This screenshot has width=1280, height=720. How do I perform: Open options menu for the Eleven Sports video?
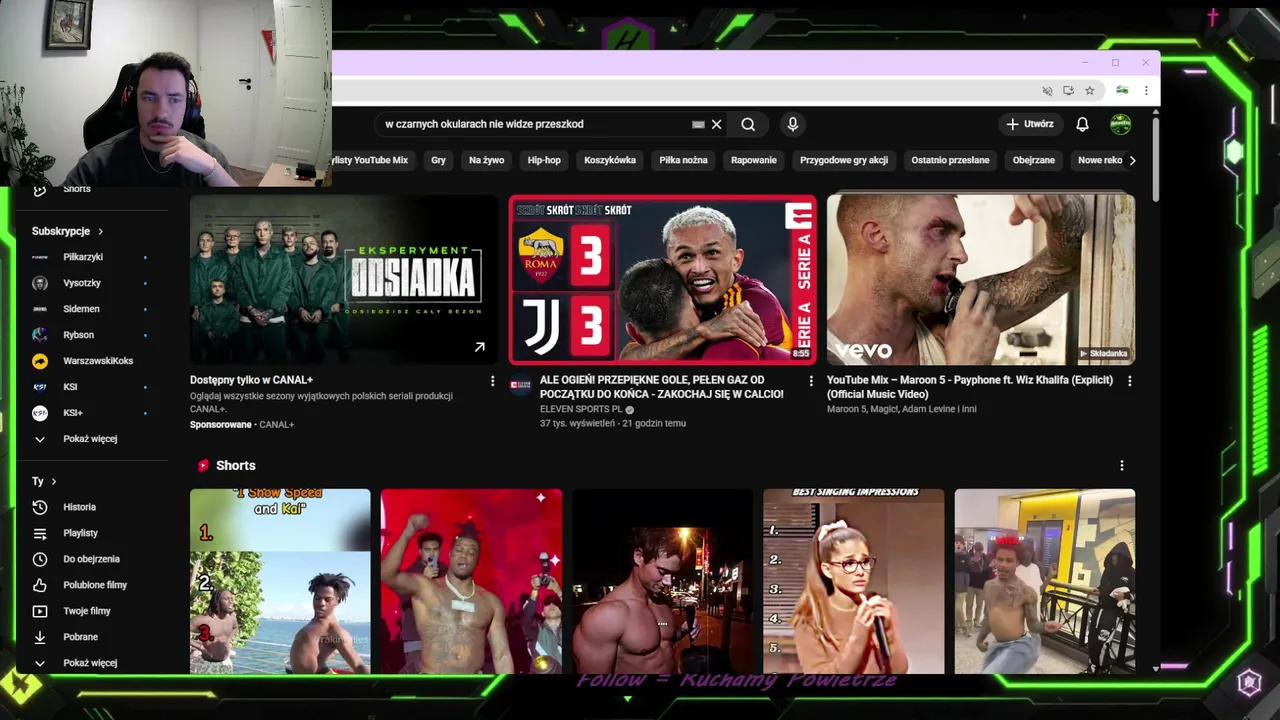point(811,381)
